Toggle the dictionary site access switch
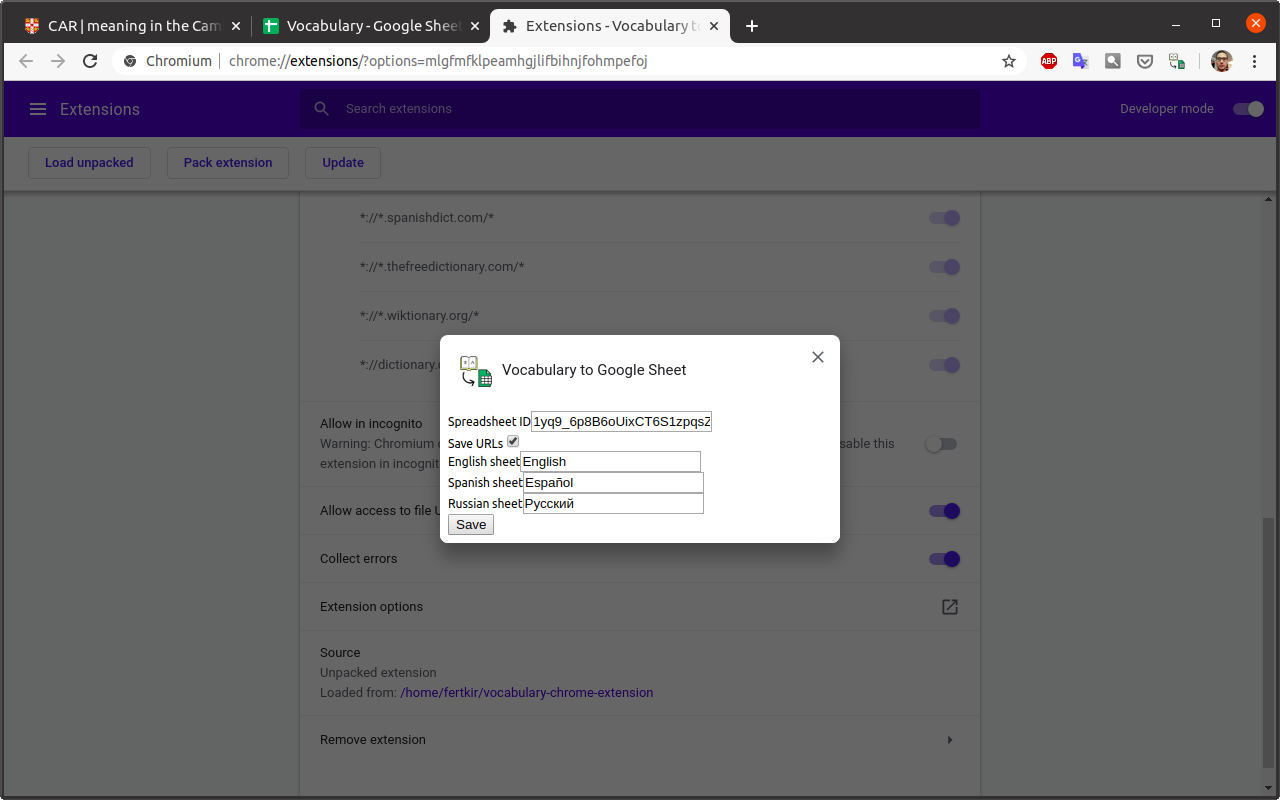The width and height of the screenshot is (1280, 800). [x=944, y=365]
